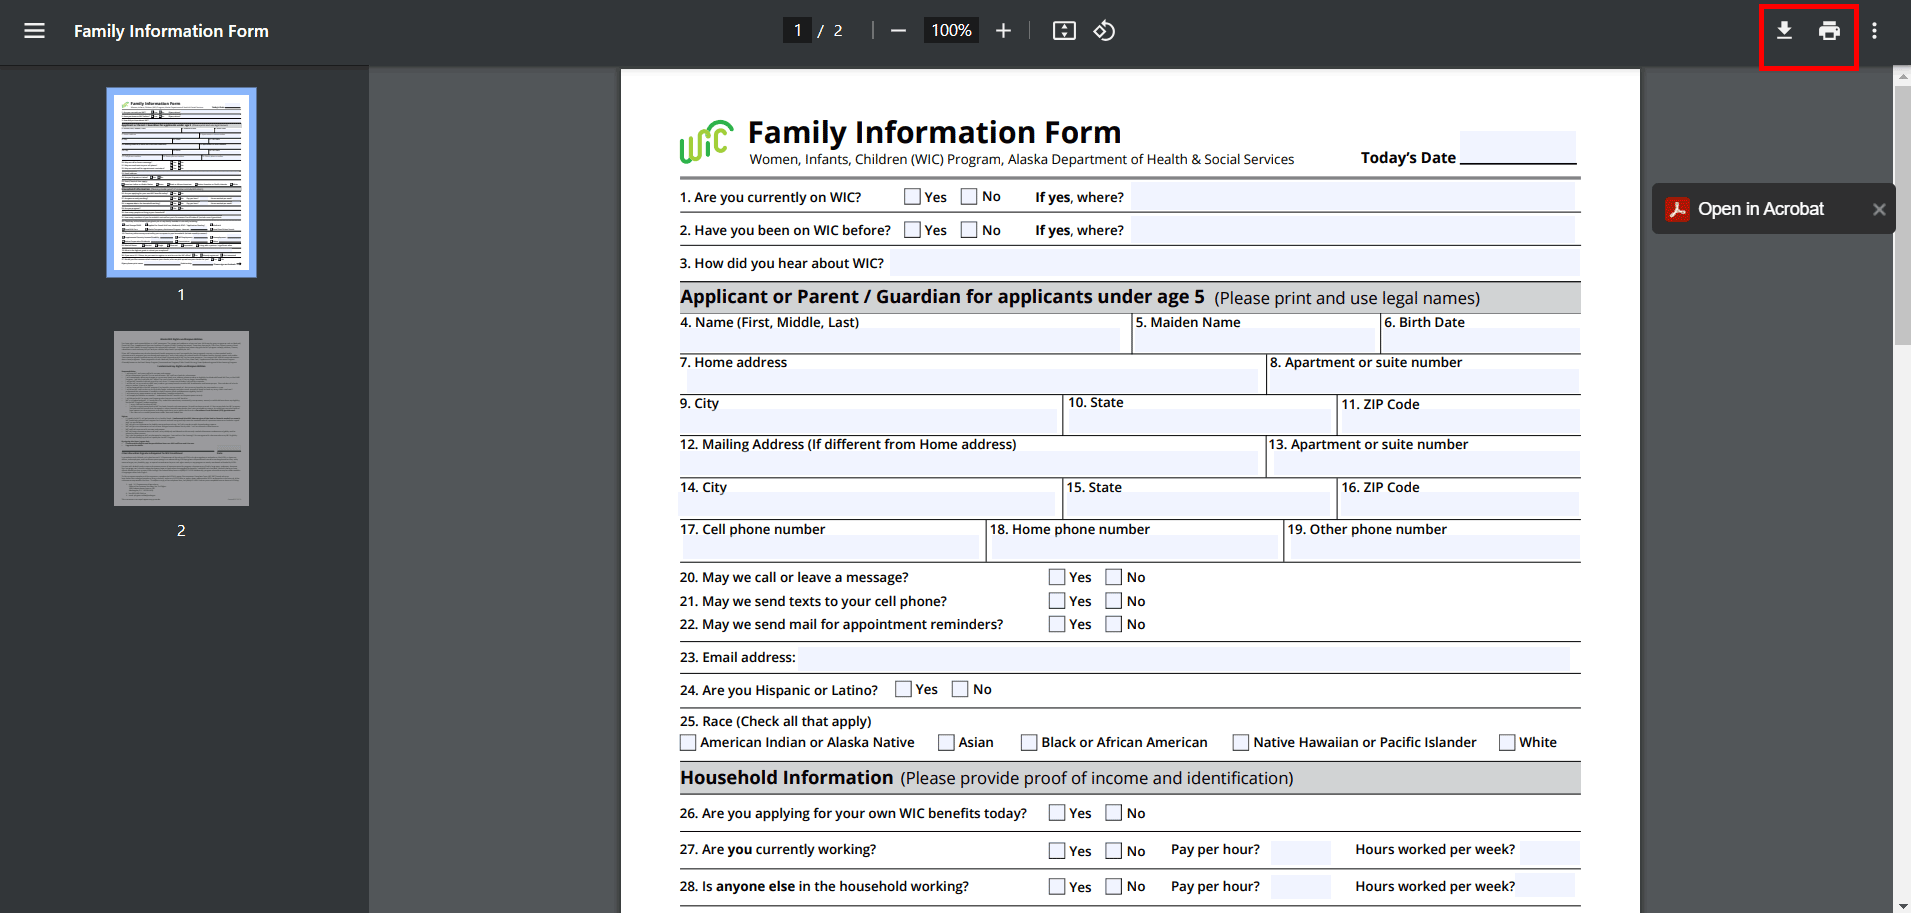The height and width of the screenshot is (913, 1911).
Task: Click the State field number 10
Action: pyautogui.click(x=1199, y=421)
